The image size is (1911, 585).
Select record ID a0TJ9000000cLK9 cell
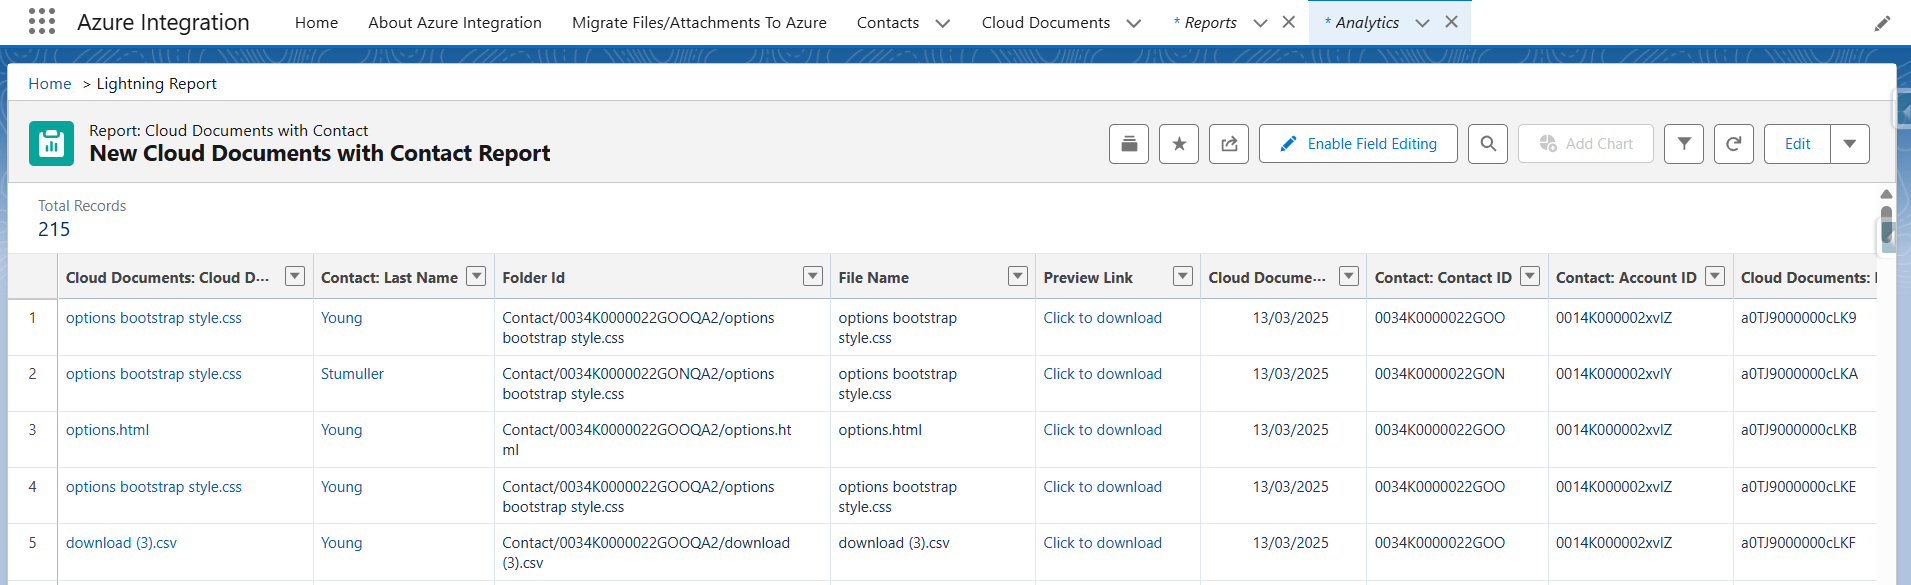[1798, 318]
